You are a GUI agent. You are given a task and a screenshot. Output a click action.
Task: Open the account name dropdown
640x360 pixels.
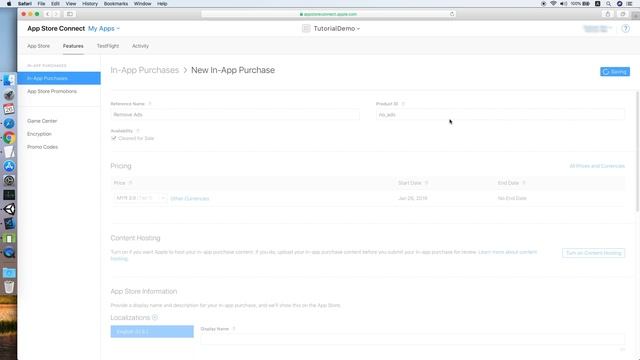598,29
